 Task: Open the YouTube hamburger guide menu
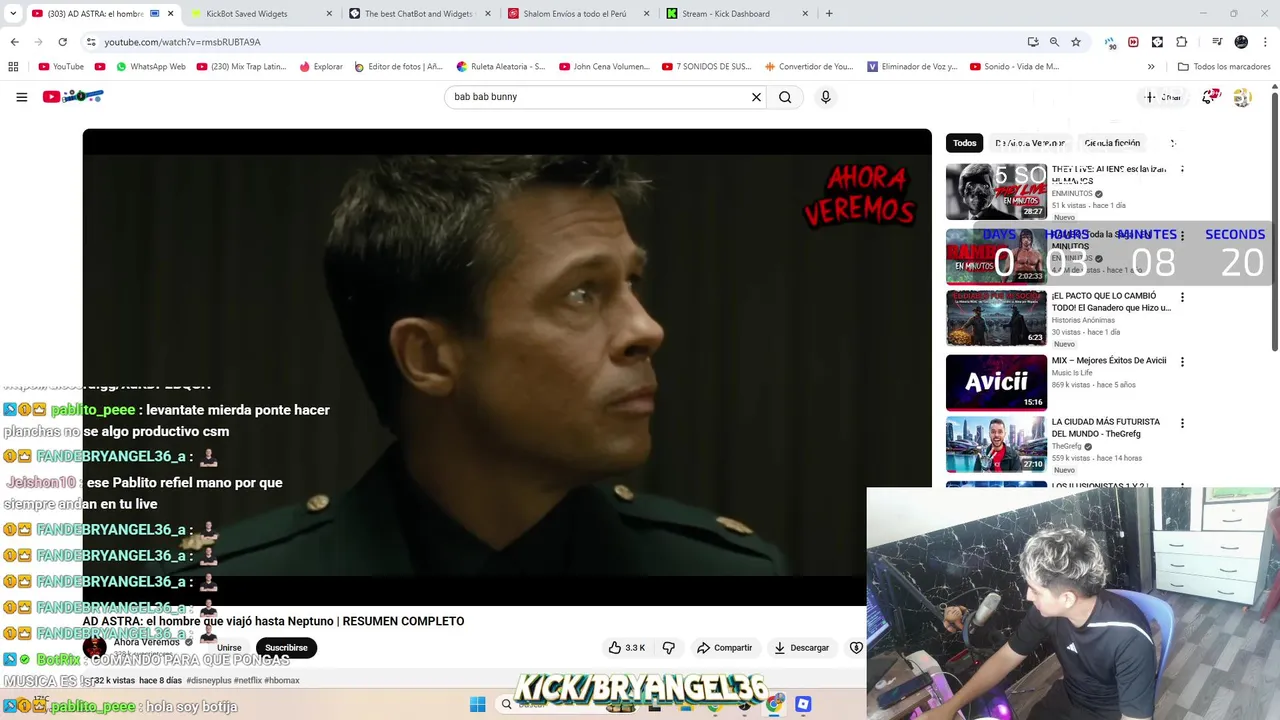point(21,97)
